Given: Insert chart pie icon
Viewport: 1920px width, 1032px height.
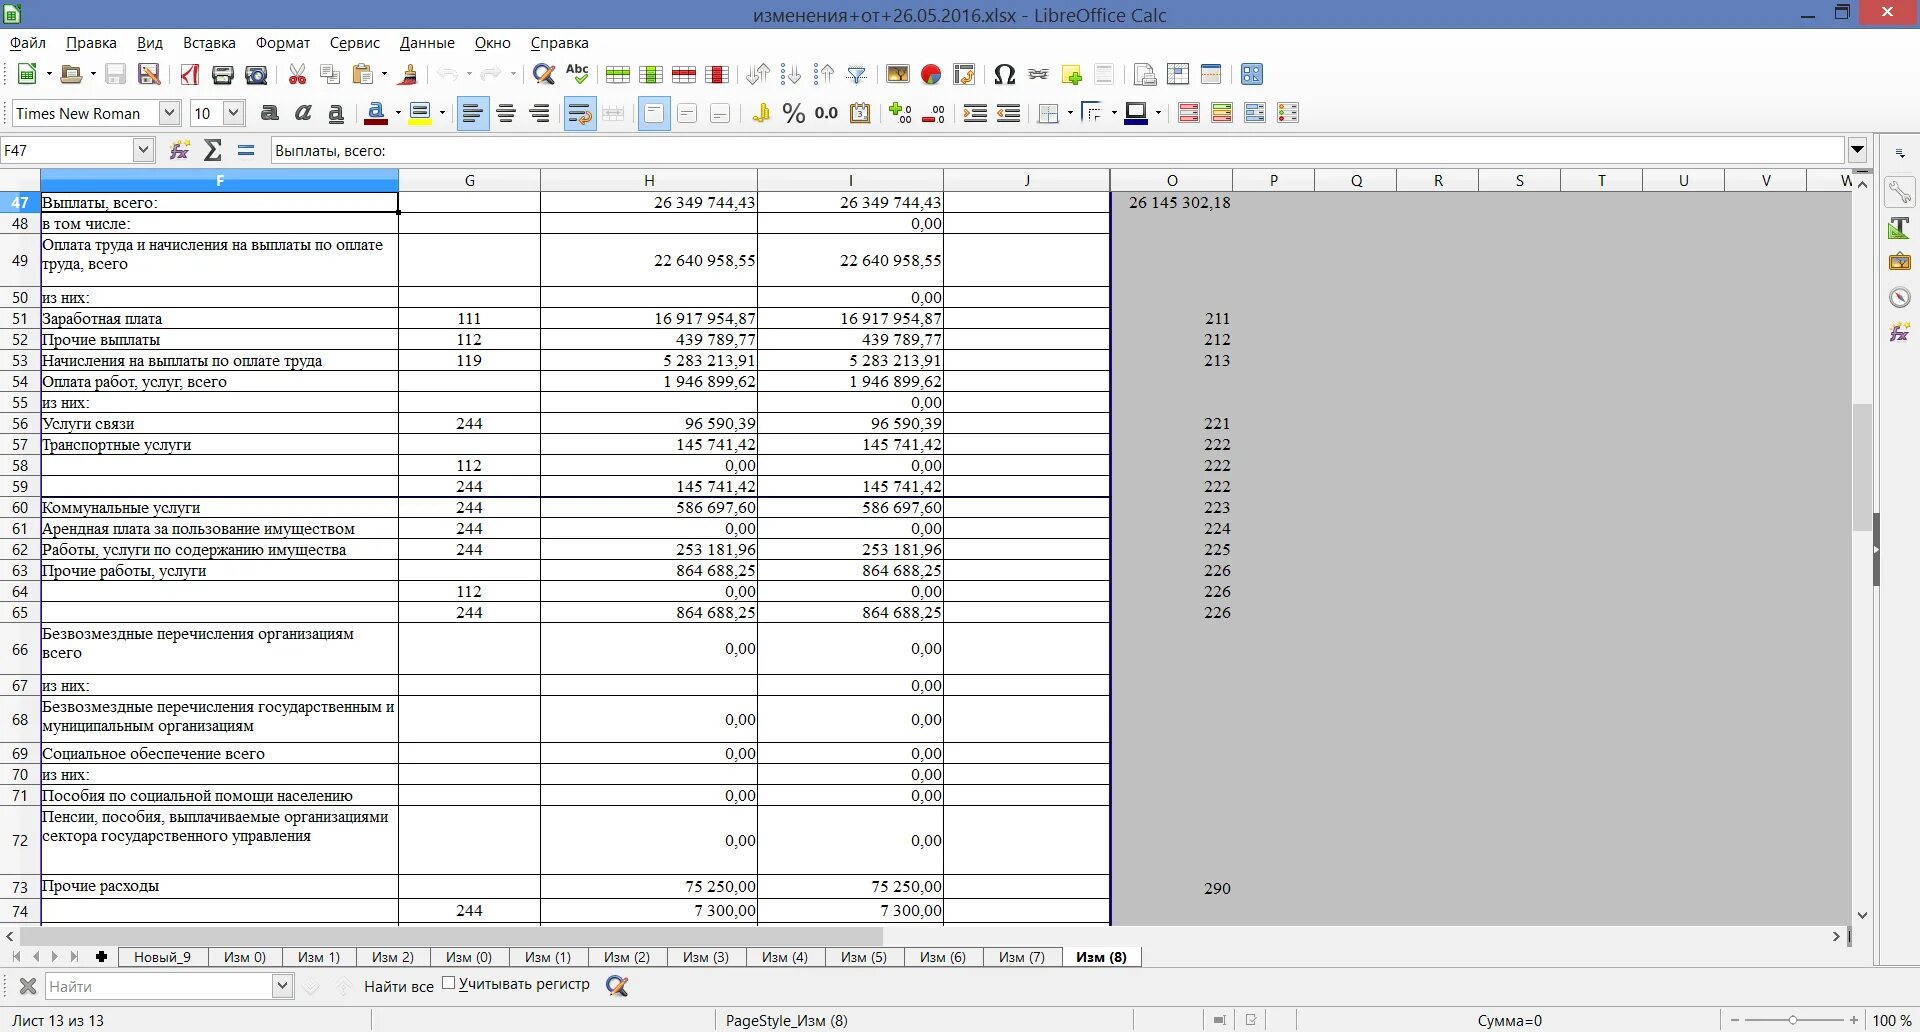Looking at the screenshot, I should (931, 74).
